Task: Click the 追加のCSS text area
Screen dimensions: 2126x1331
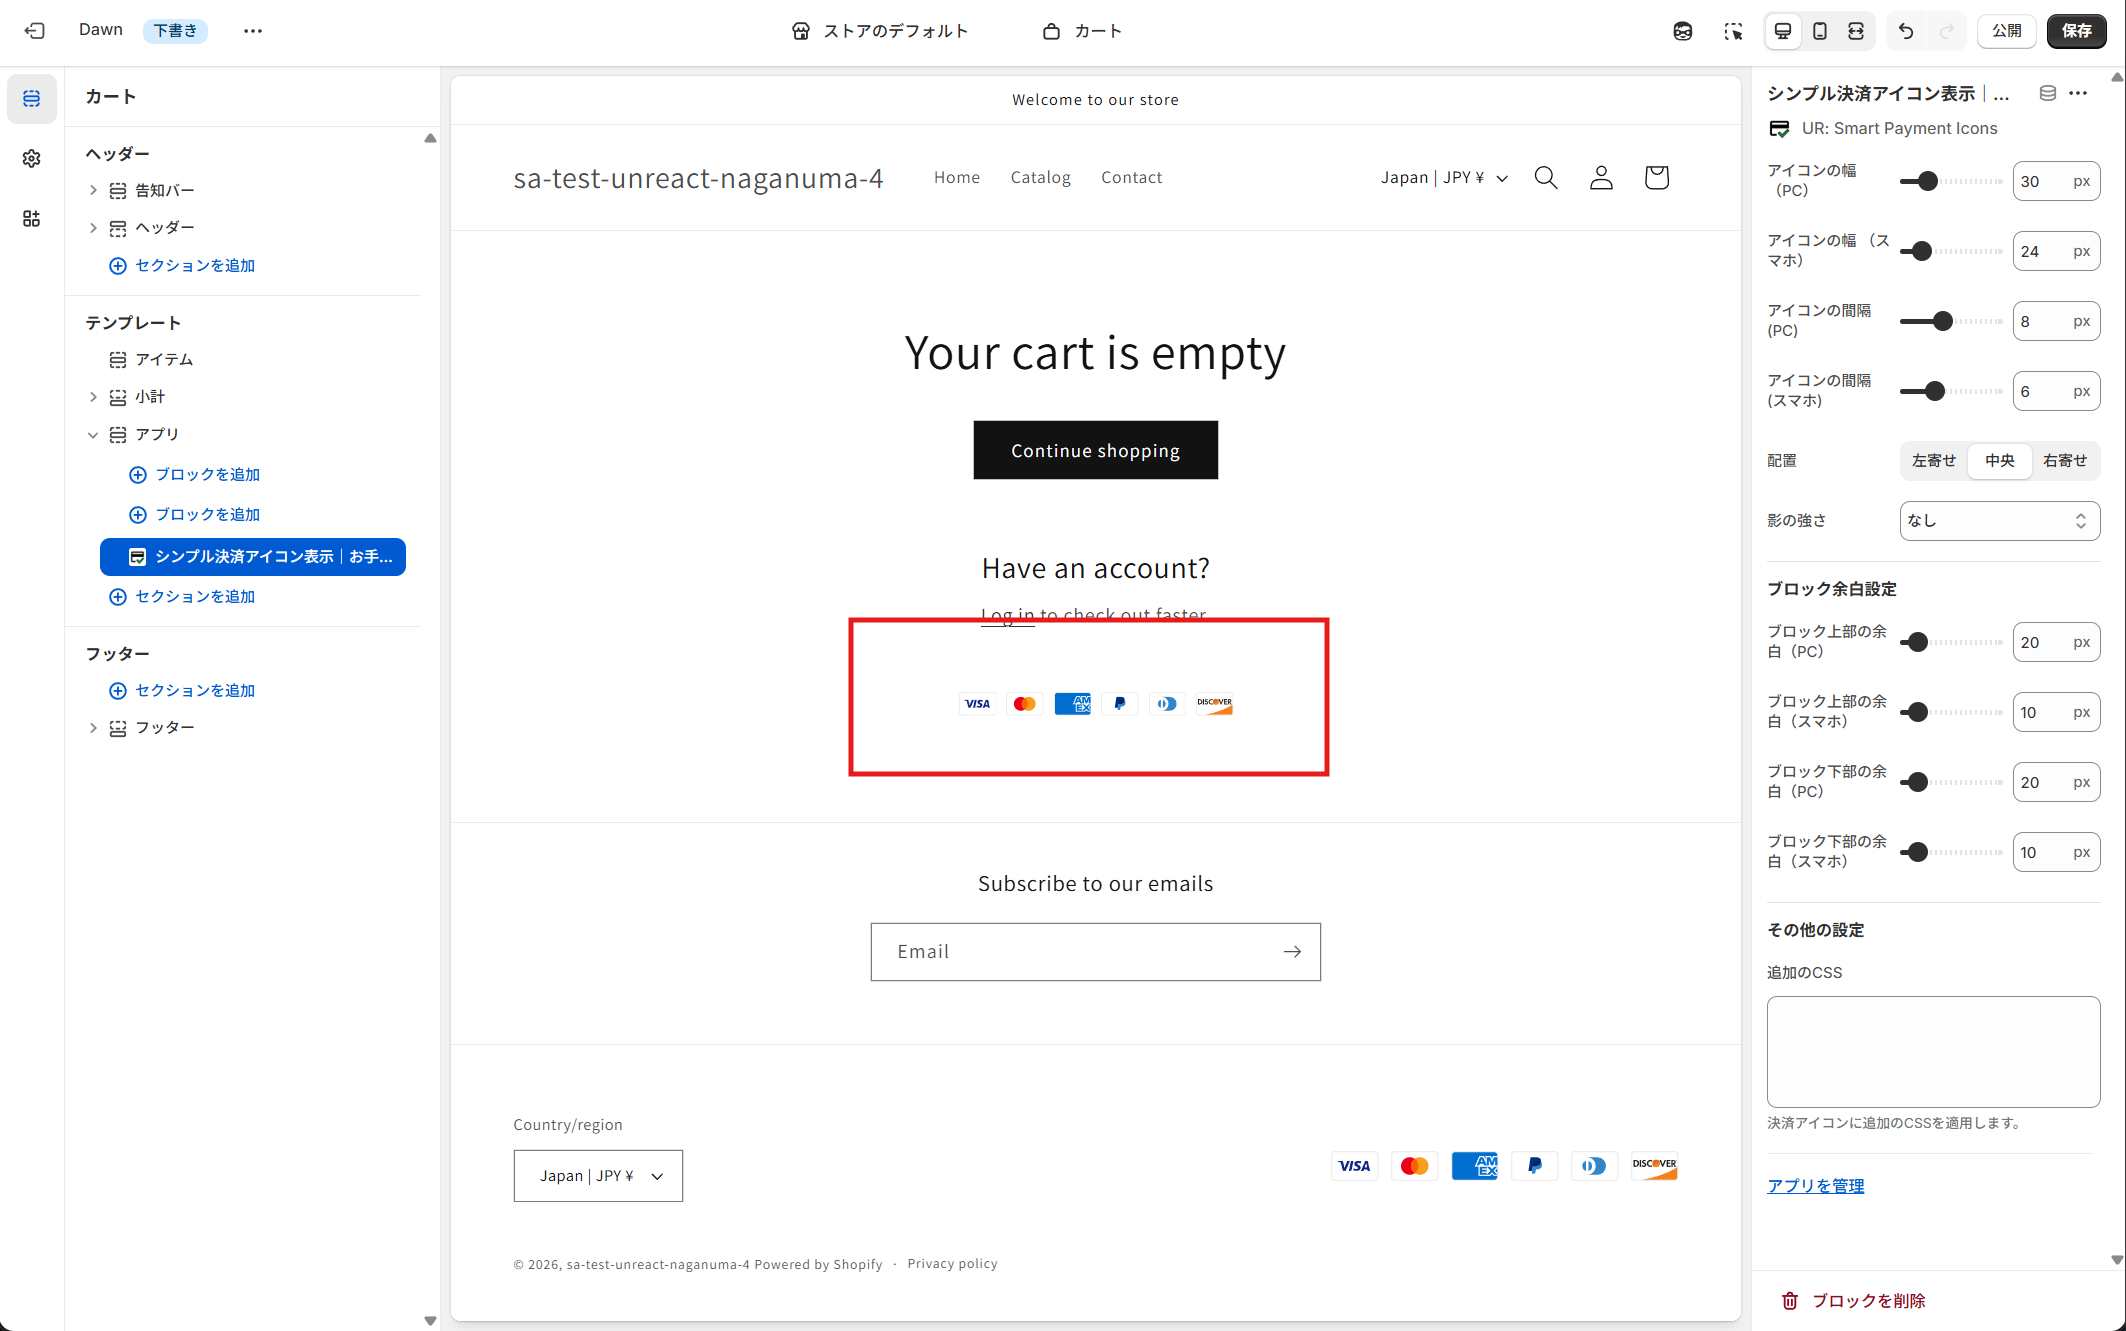Action: click(1933, 1051)
